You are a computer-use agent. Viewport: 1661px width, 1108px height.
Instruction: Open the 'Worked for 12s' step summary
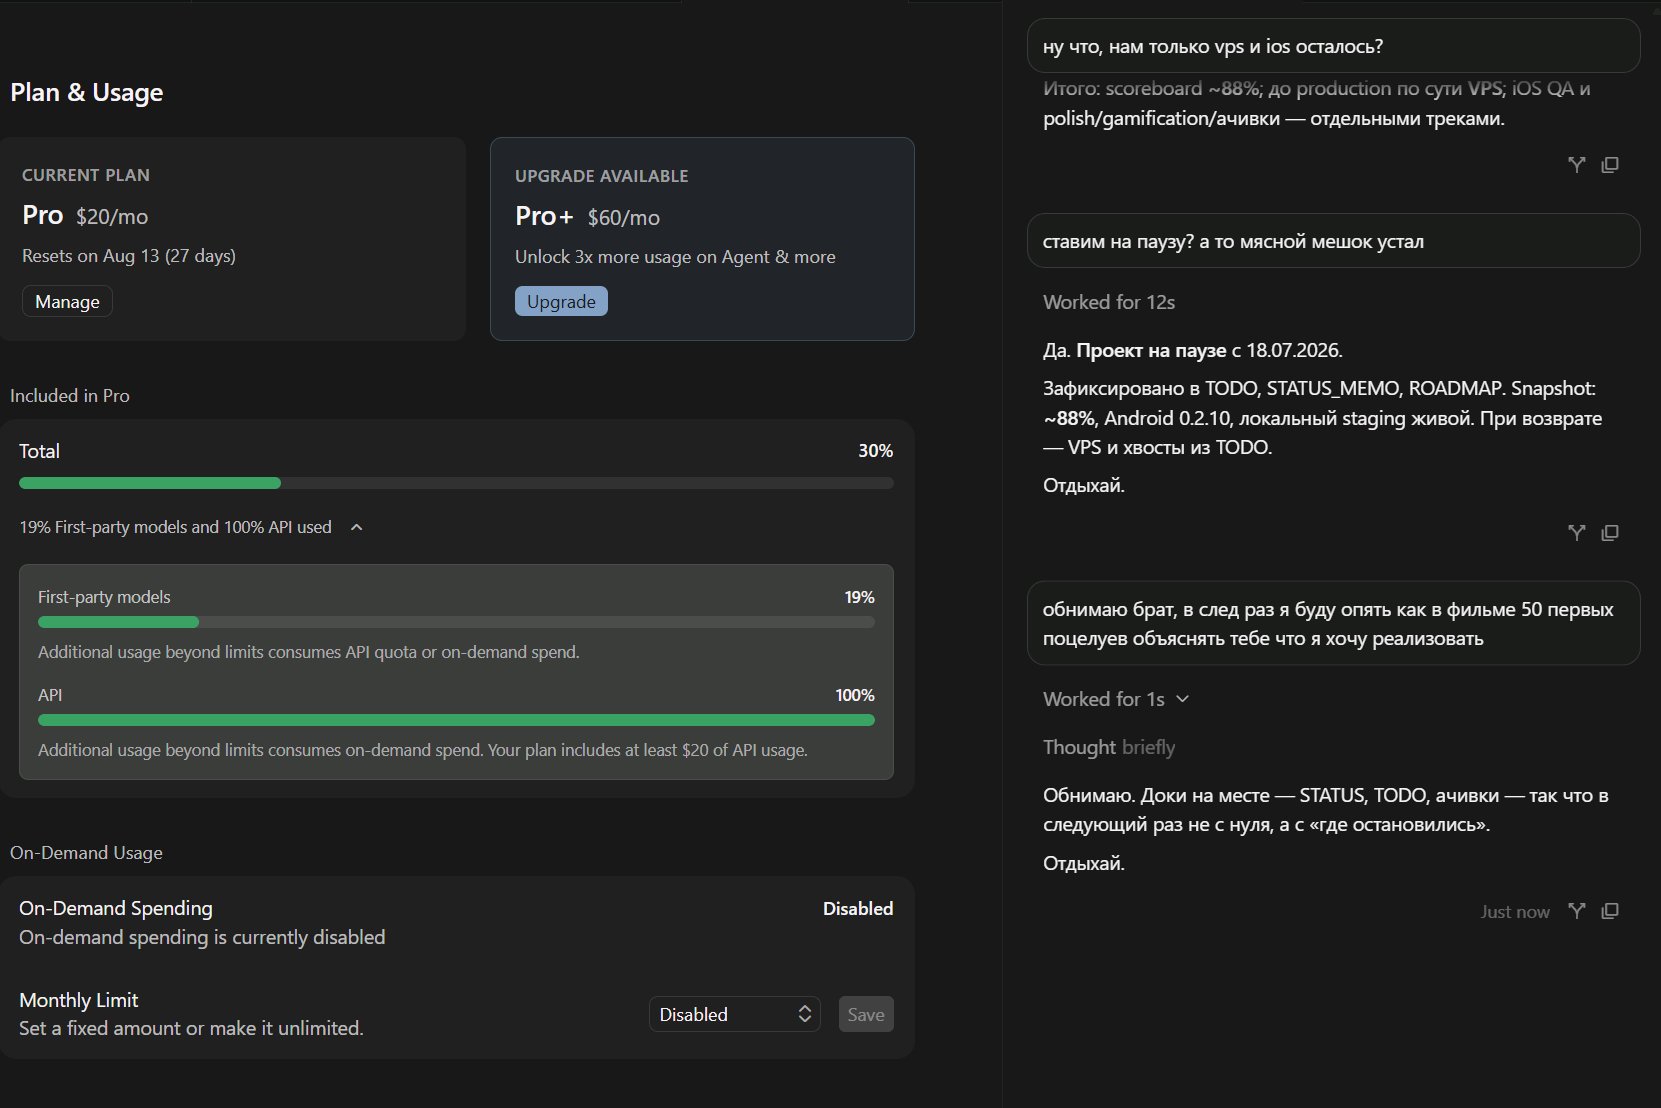[1109, 302]
